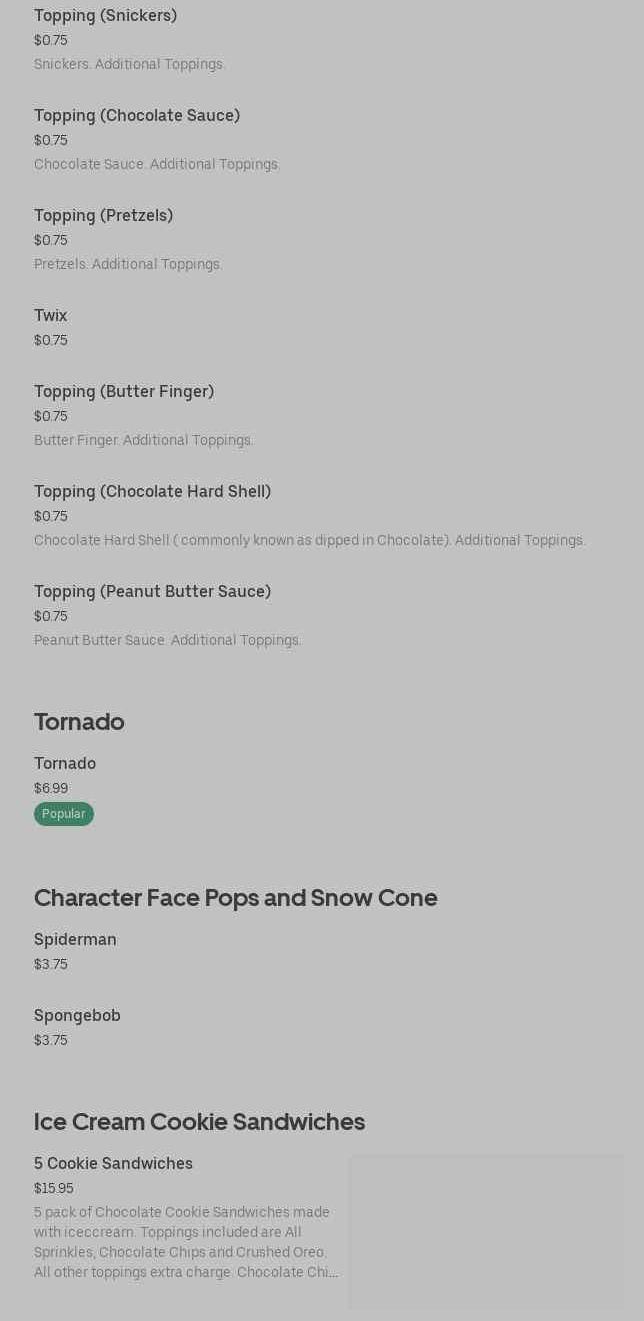Select the Topping (Snickers) menu item
This screenshot has width=644, height=1321.
105,16
